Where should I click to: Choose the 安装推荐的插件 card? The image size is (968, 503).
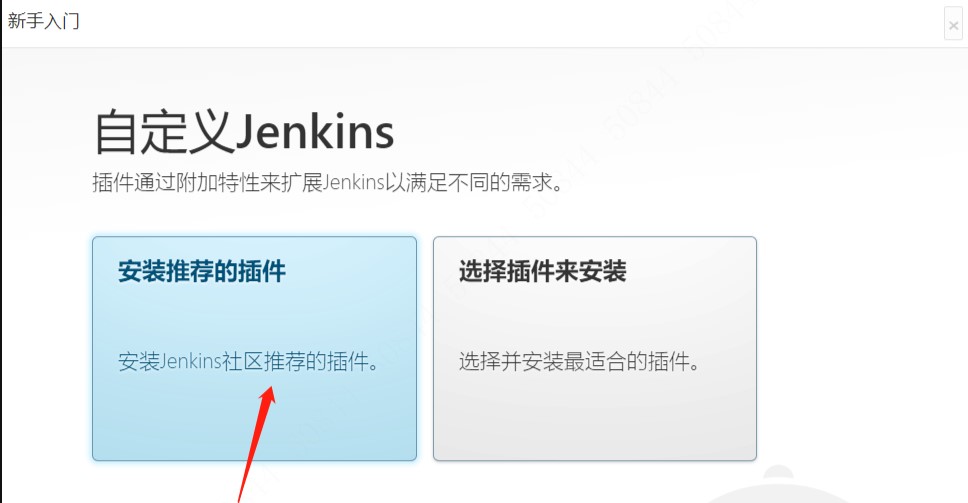pos(254,348)
